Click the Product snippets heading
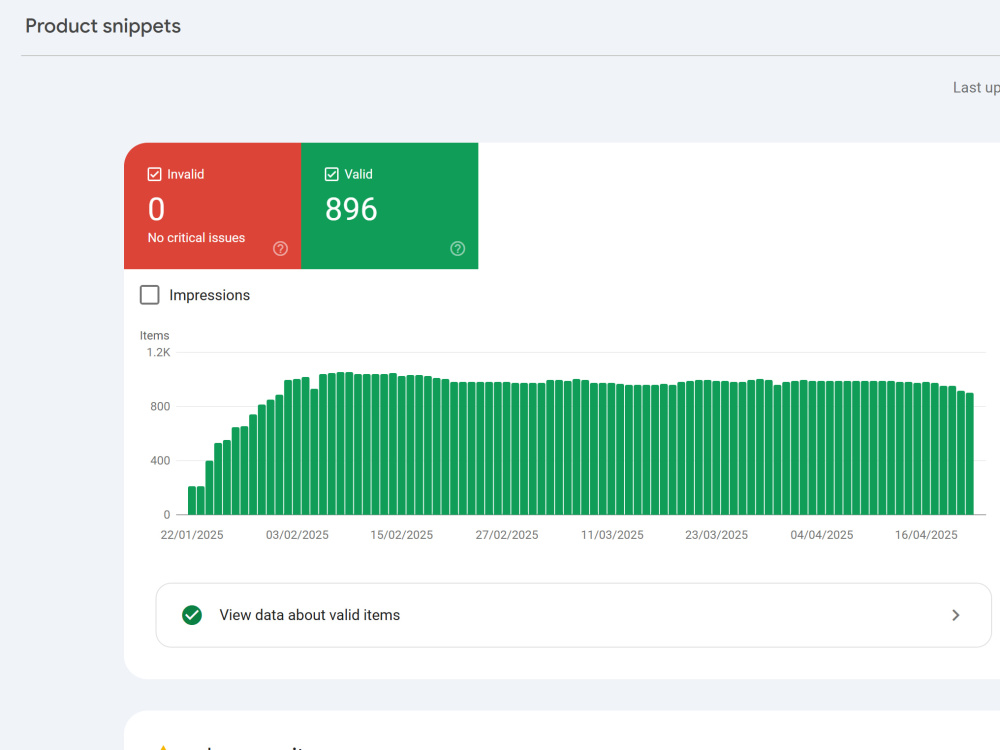This screenshot has height=750, width=1000. tap(103, 26)
